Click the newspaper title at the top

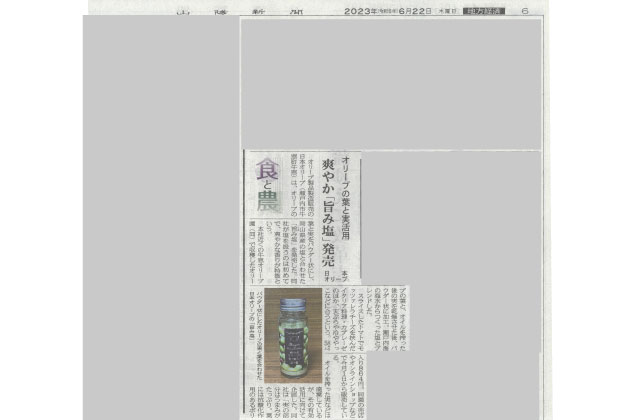click(240, 11)
